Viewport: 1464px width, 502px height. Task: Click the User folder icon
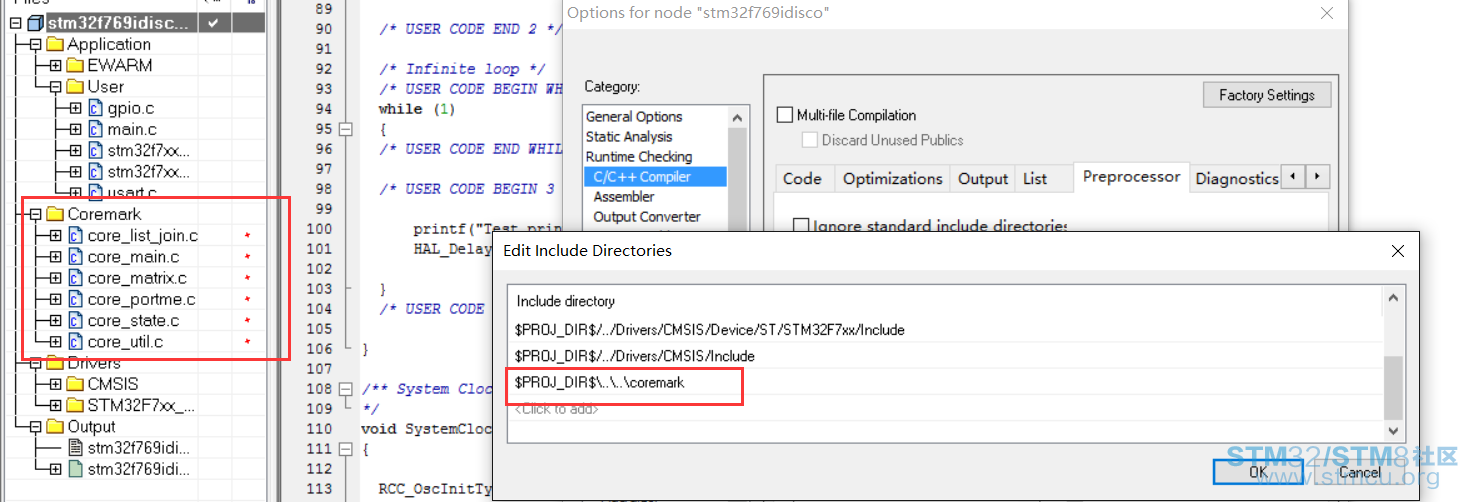click(x=75, y=86)
